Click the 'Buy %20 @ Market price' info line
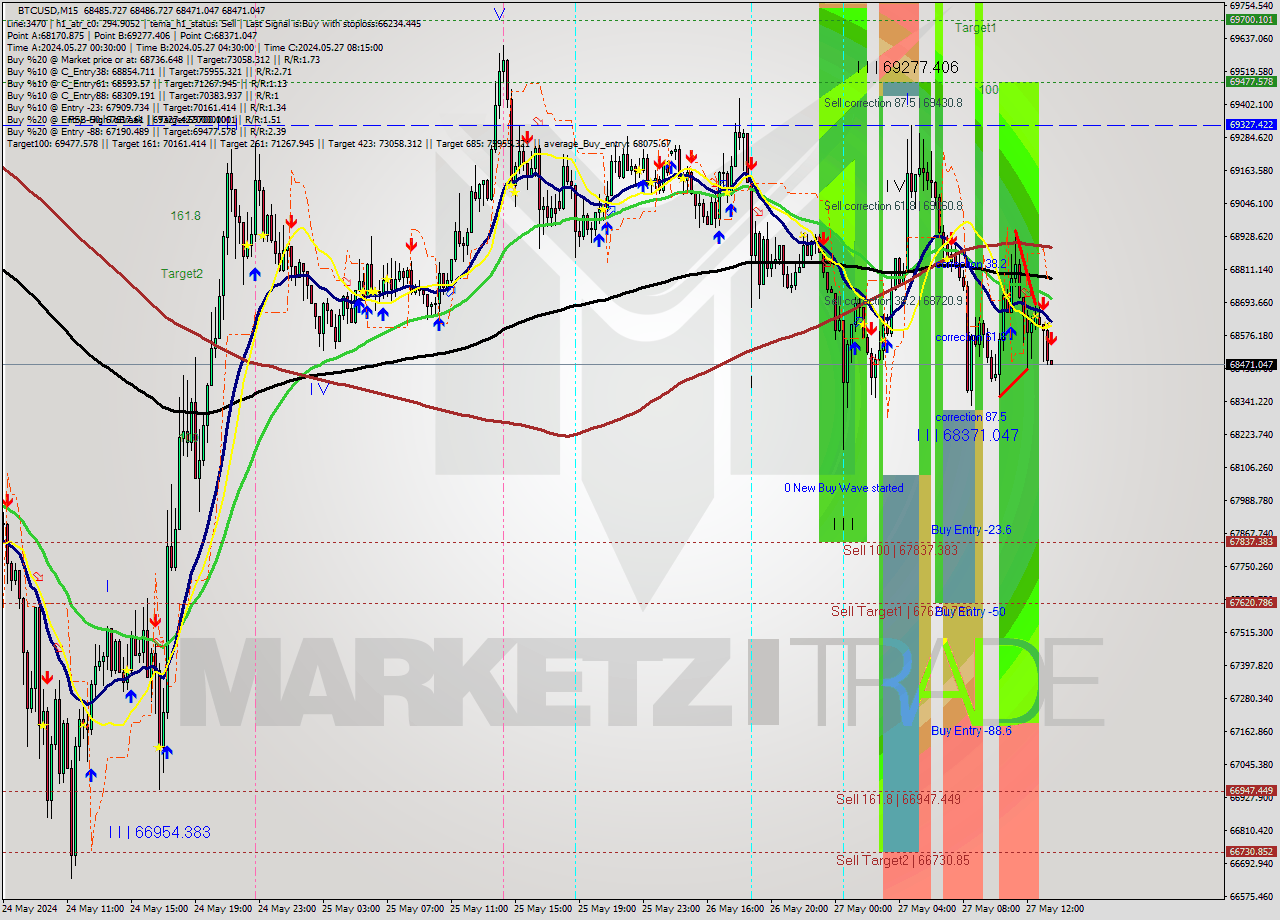The height and width of the screenshot is (920, 1280). [x=163, y=59]
